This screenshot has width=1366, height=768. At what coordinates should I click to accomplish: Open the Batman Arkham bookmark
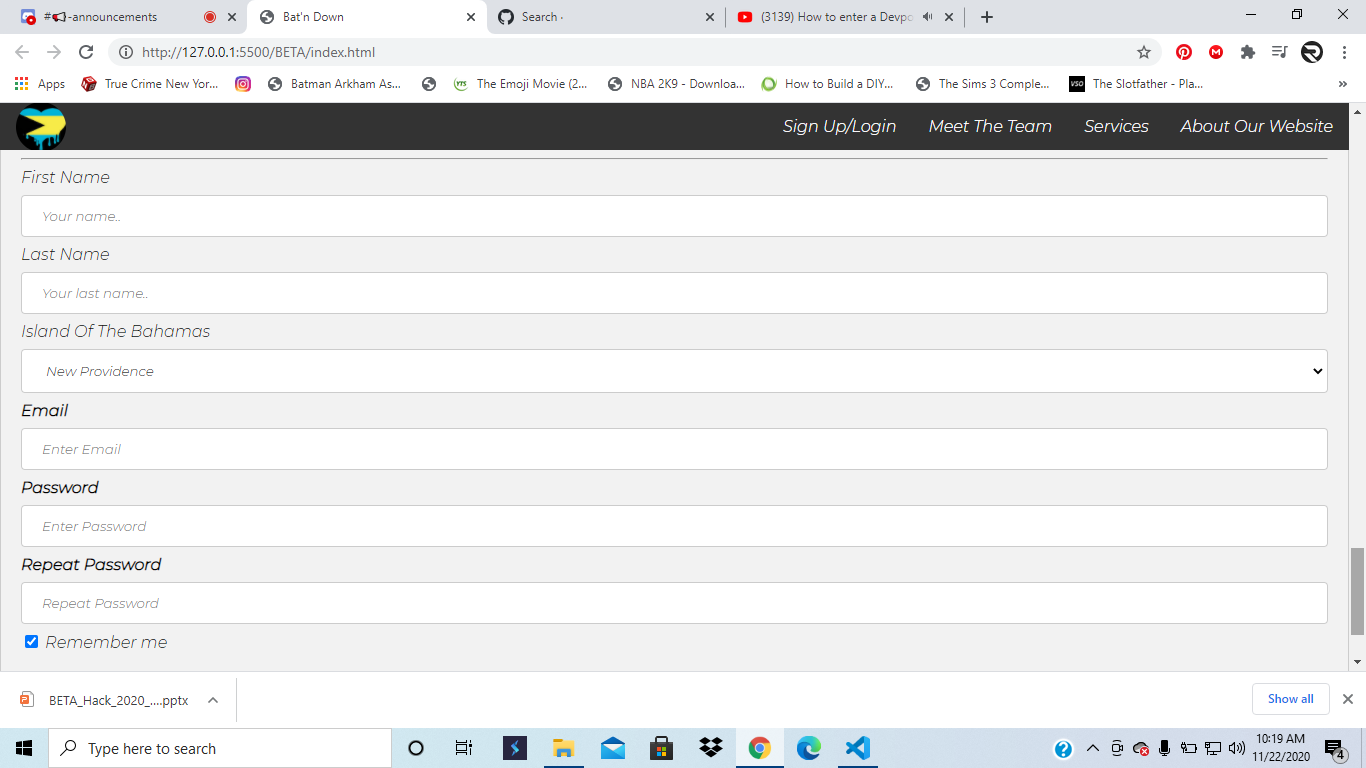pos(335,84)
